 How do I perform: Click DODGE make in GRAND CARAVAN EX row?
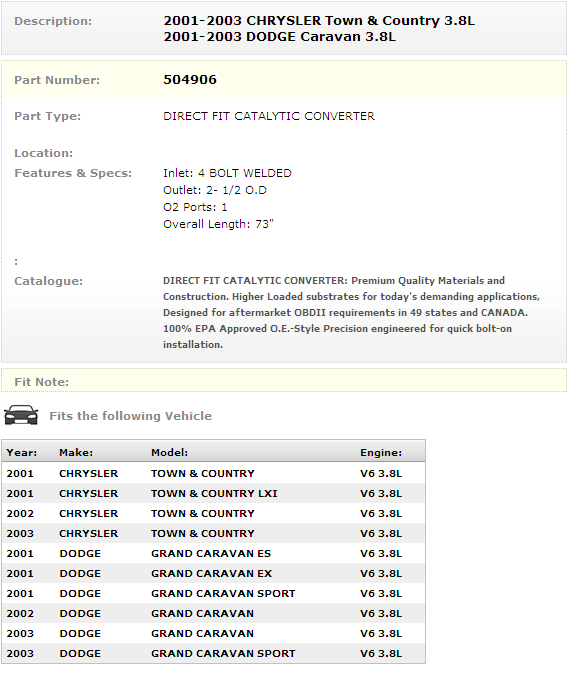click(80, 574)
